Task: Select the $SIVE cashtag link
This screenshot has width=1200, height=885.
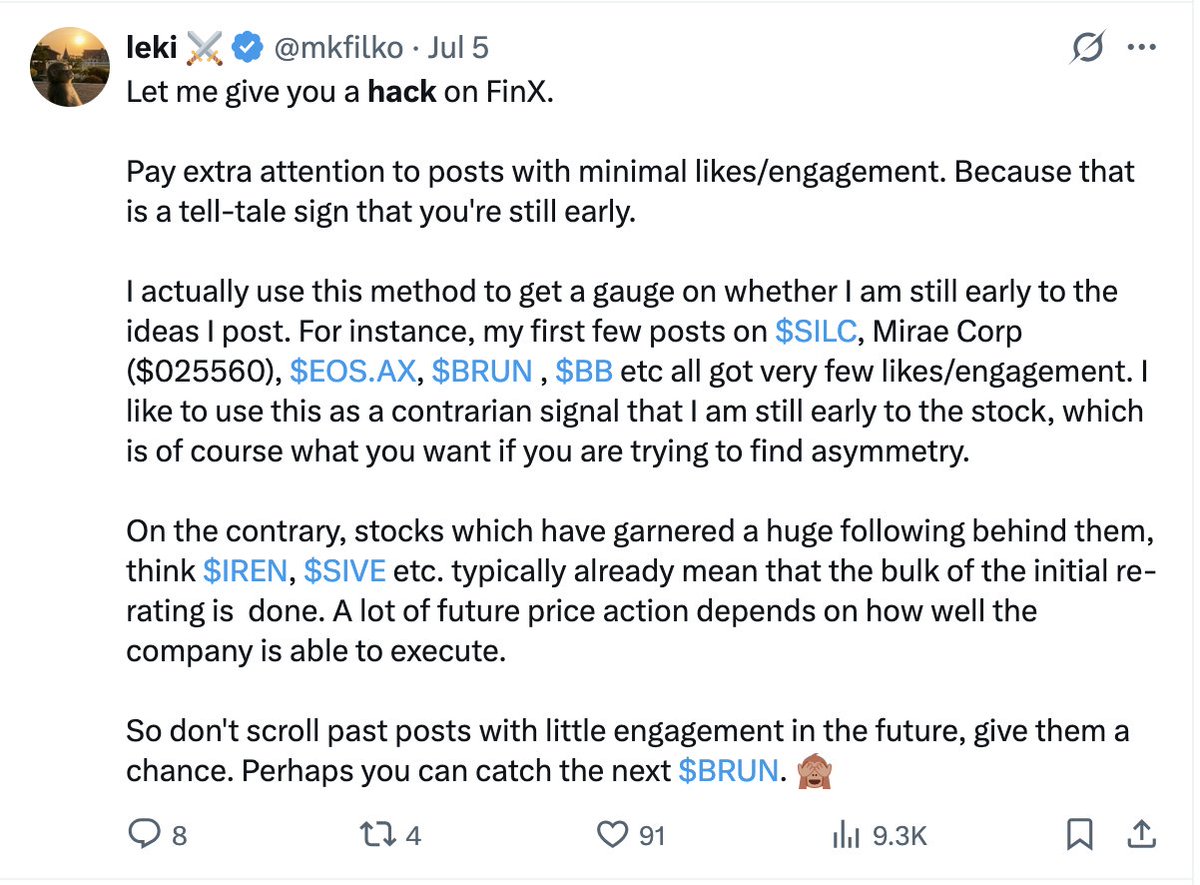Action: tap(345, 571)
